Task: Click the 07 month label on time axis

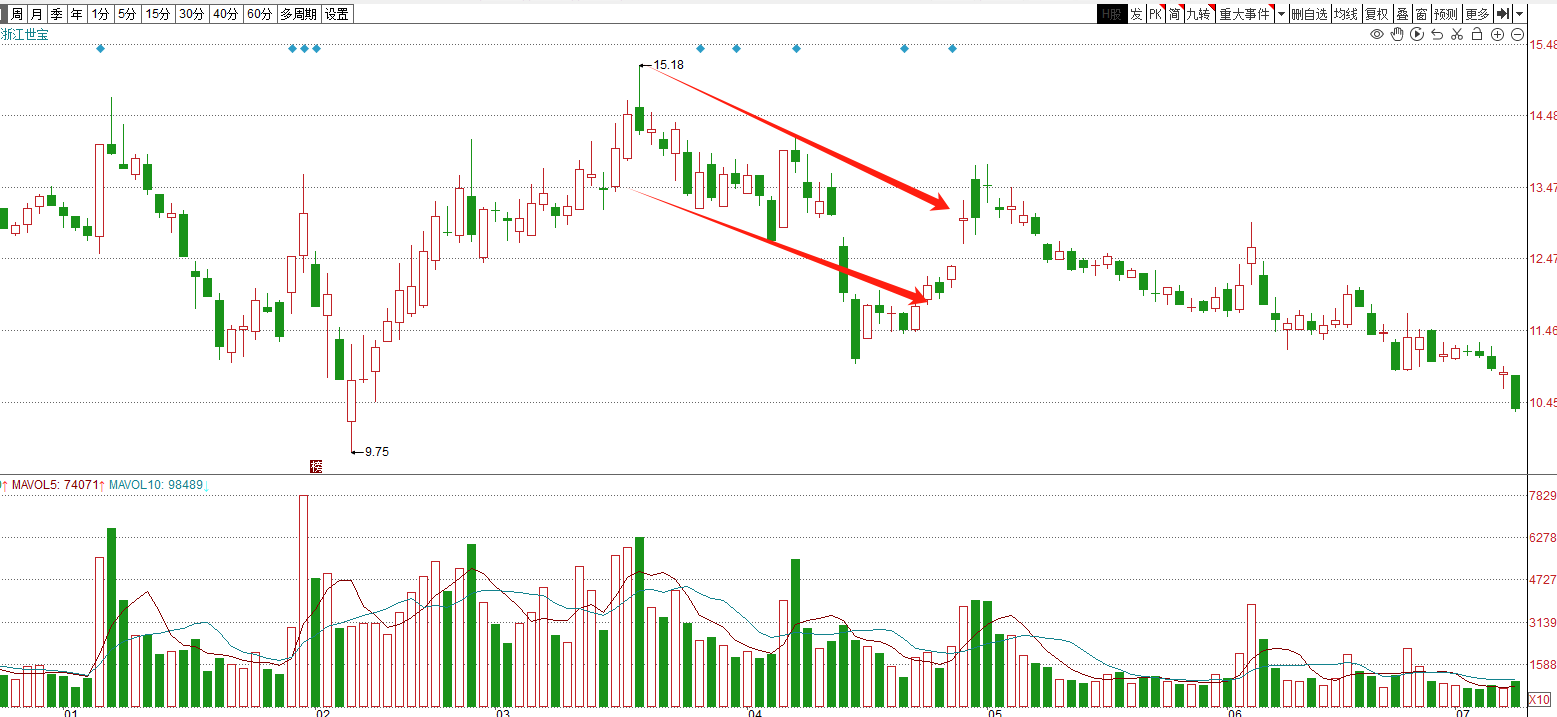Action: 1462,713
